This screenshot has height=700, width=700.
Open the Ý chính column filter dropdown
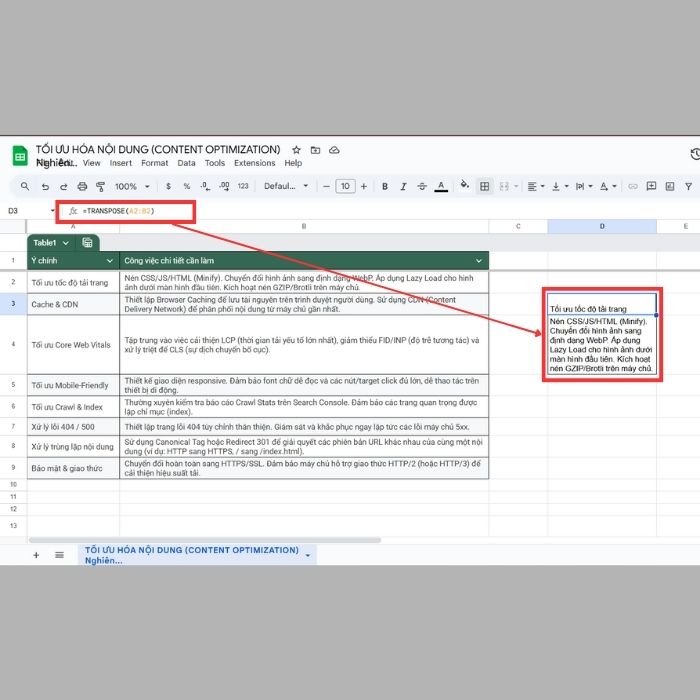pos(110,261)
